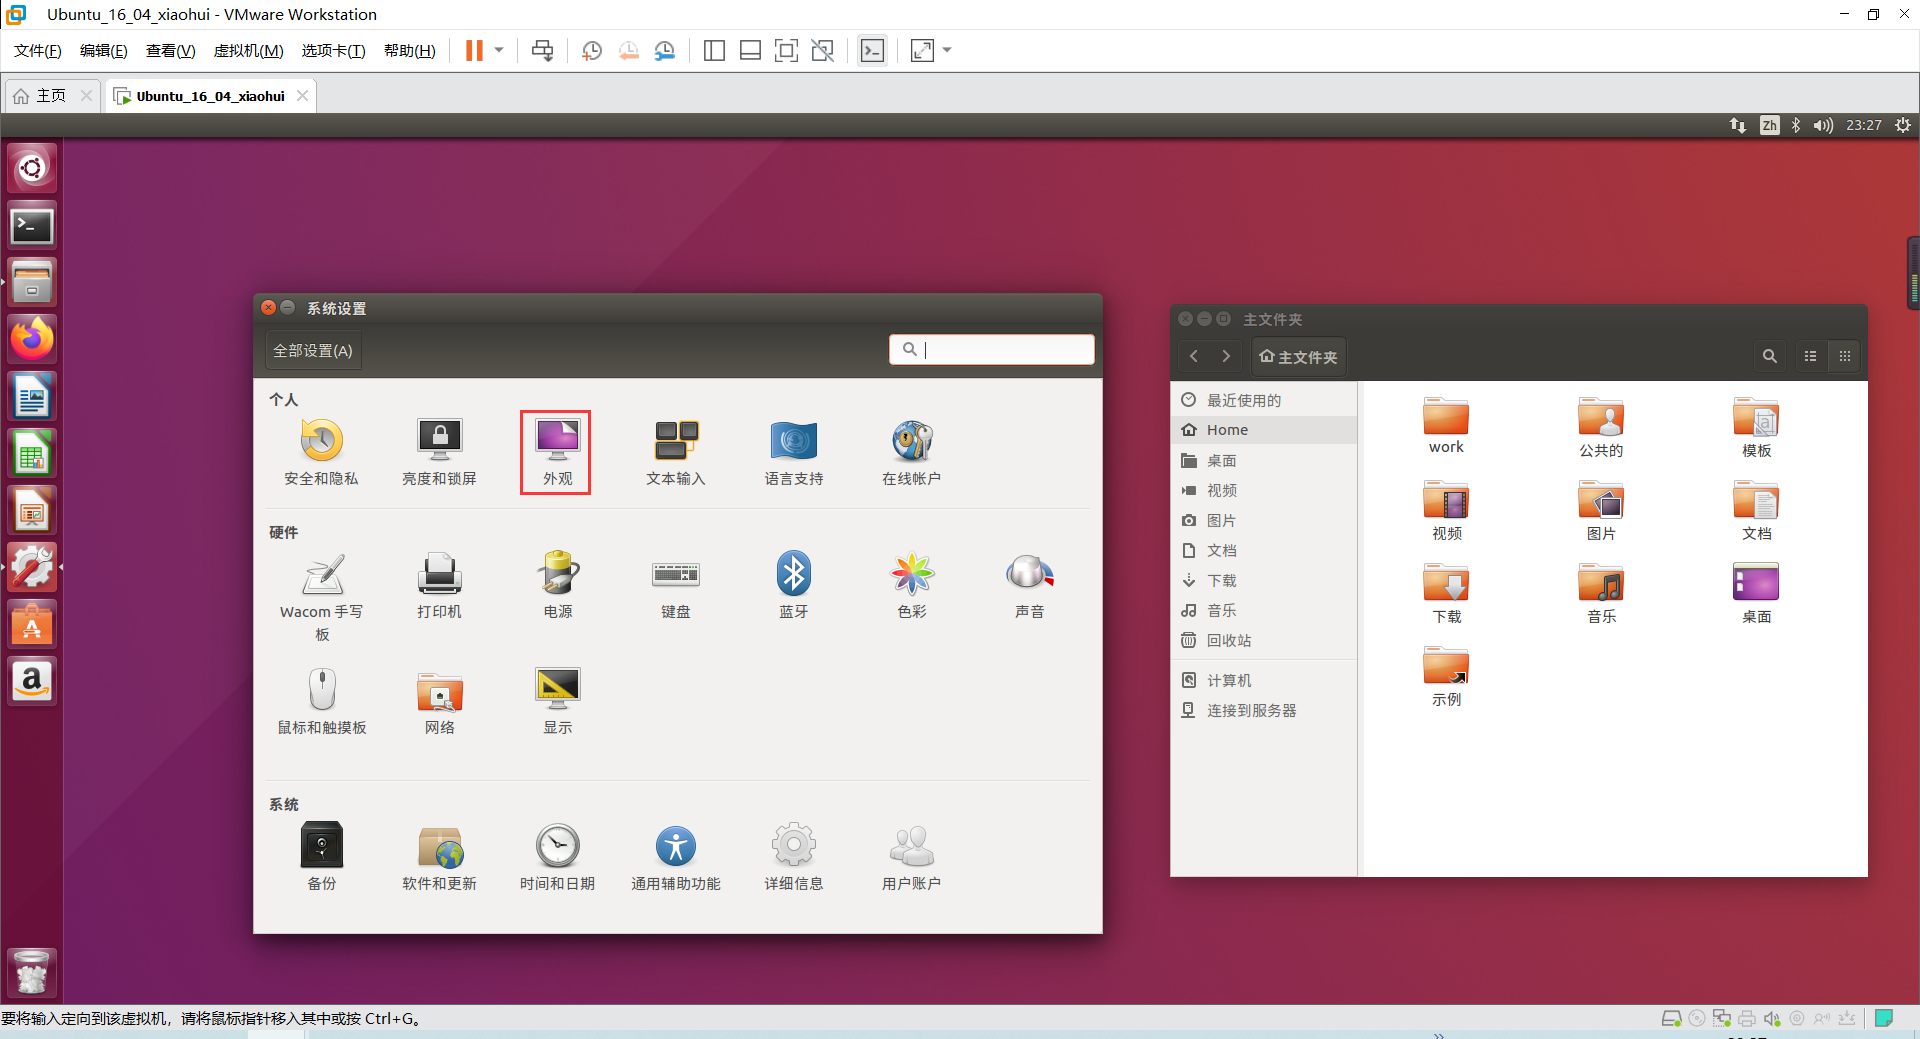Open User Accounts (用户账户) settings
1920x1039 pixels.
(912, 857)
